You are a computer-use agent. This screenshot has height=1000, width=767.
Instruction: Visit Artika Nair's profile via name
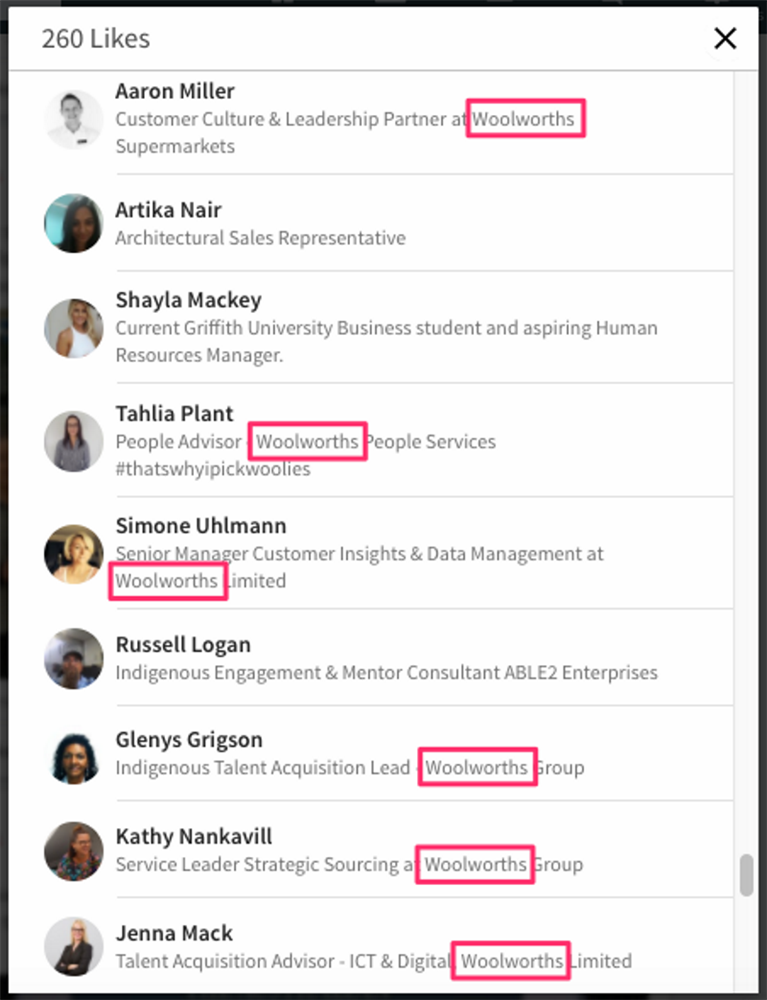point(168,210)
